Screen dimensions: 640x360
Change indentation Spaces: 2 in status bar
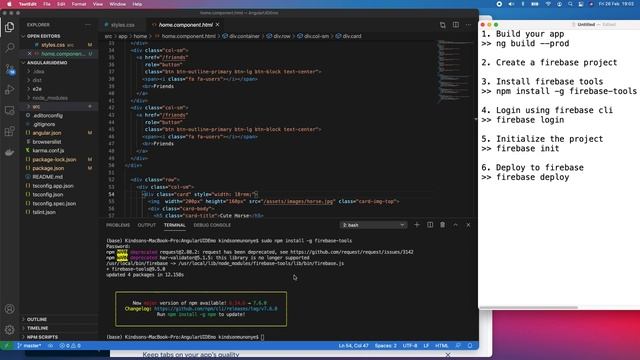point(385,346)
